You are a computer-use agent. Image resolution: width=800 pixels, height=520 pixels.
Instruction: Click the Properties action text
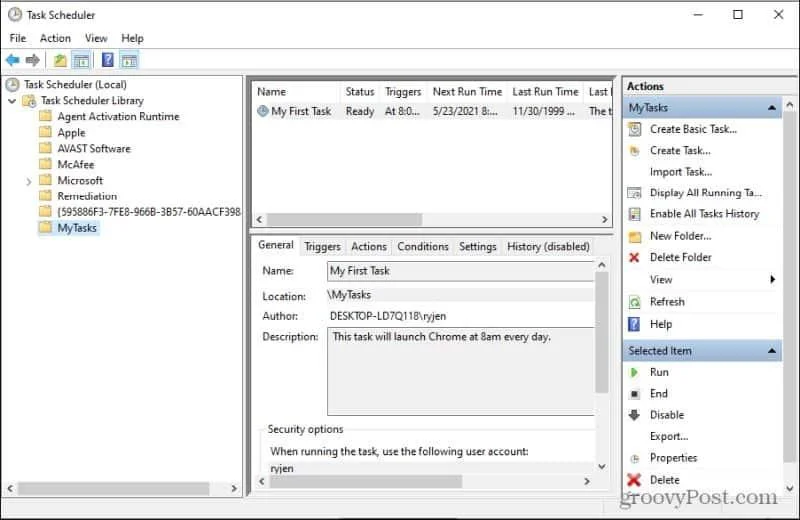(x=673, y=458)
